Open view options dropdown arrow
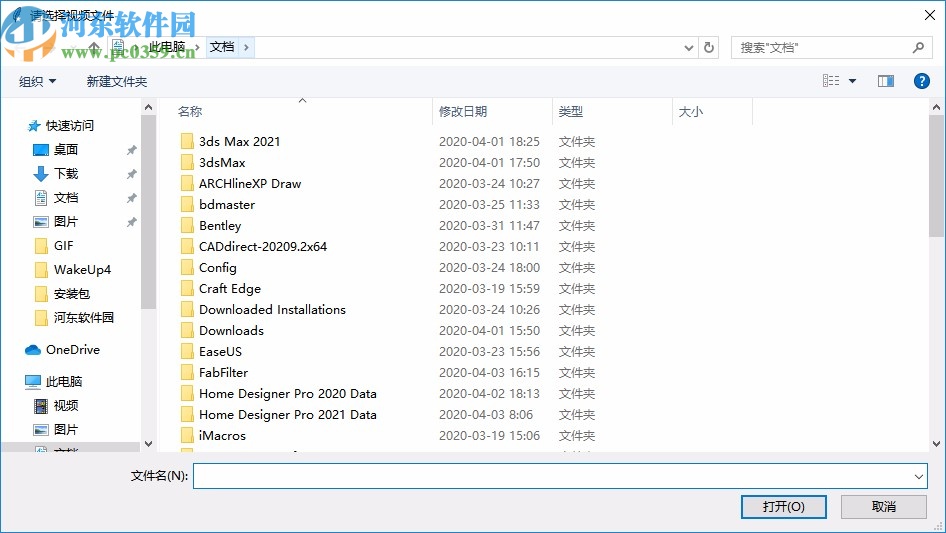The height and width of the screenshot is (533, 946). [x=852, y=81]
